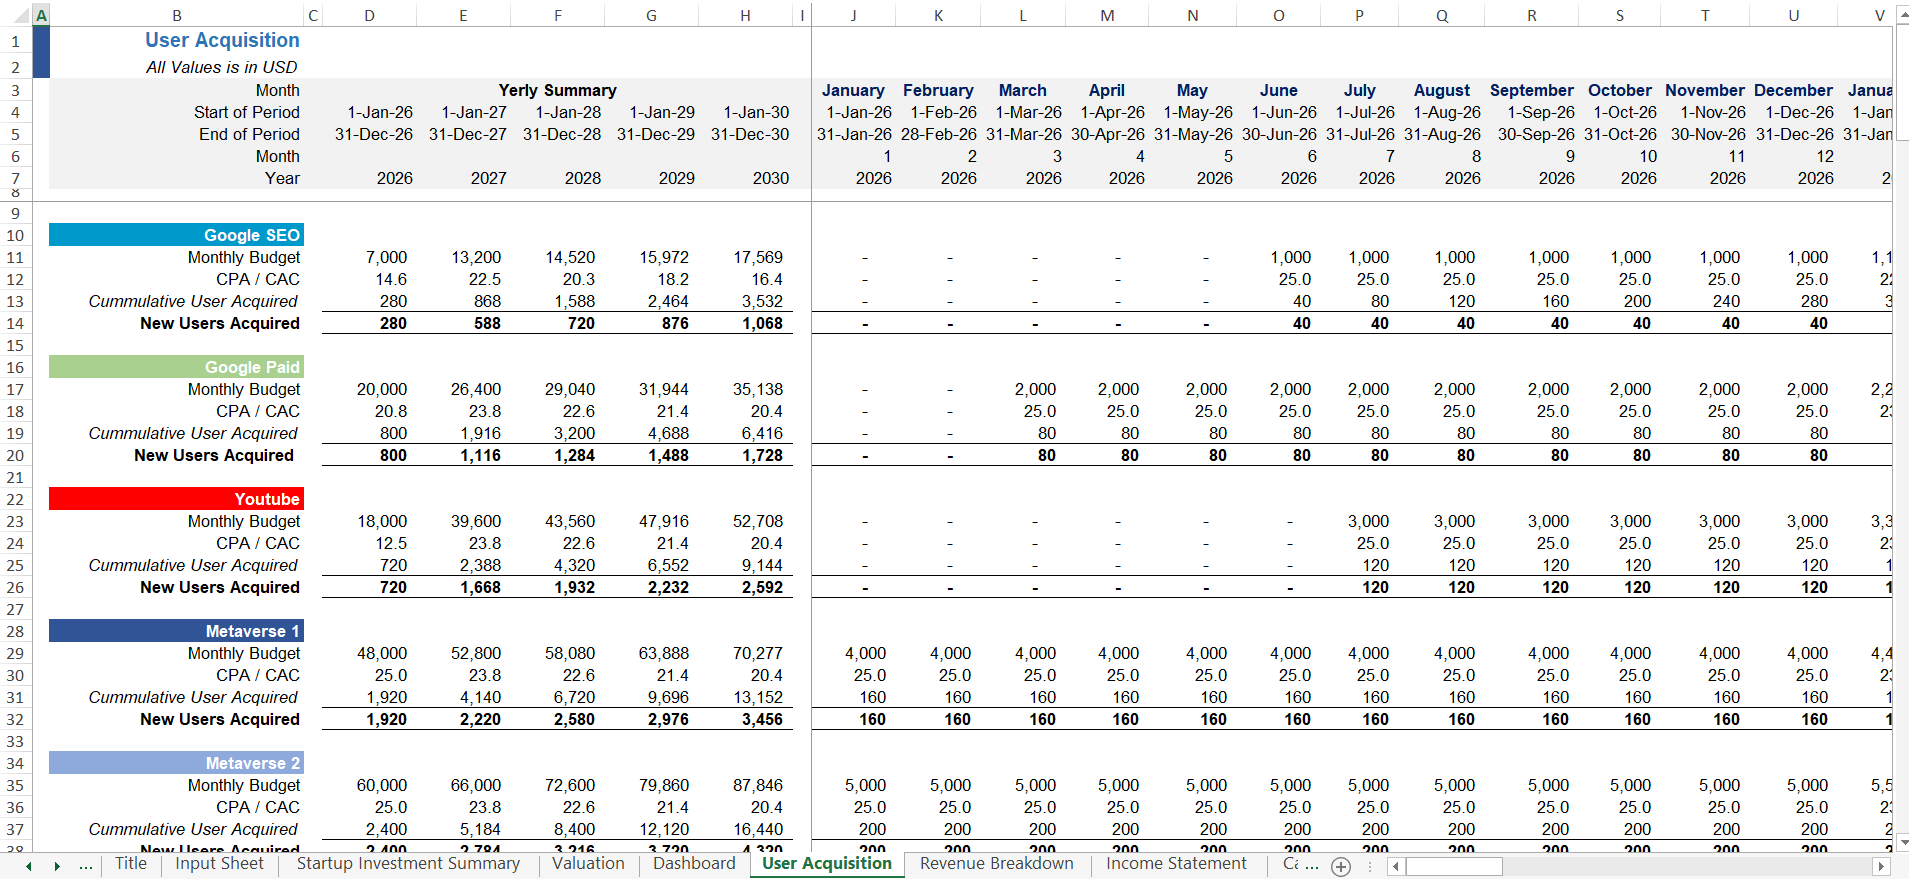Open the Dashboard sheet tab
The height and width of the screenshot is (879, 1909).
(694, 864)
